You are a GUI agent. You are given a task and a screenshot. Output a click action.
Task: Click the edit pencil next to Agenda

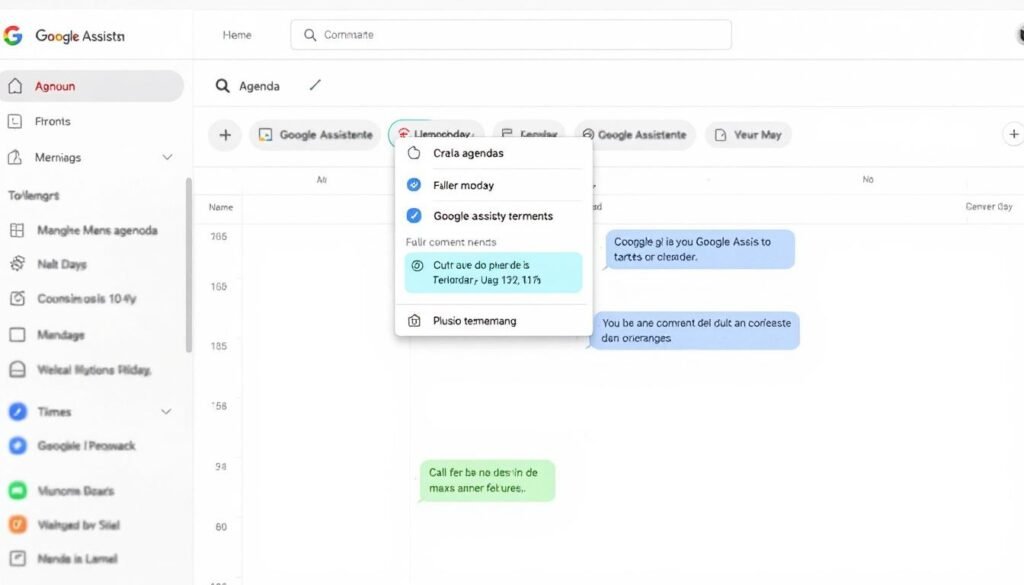click(x=315, y=86)
